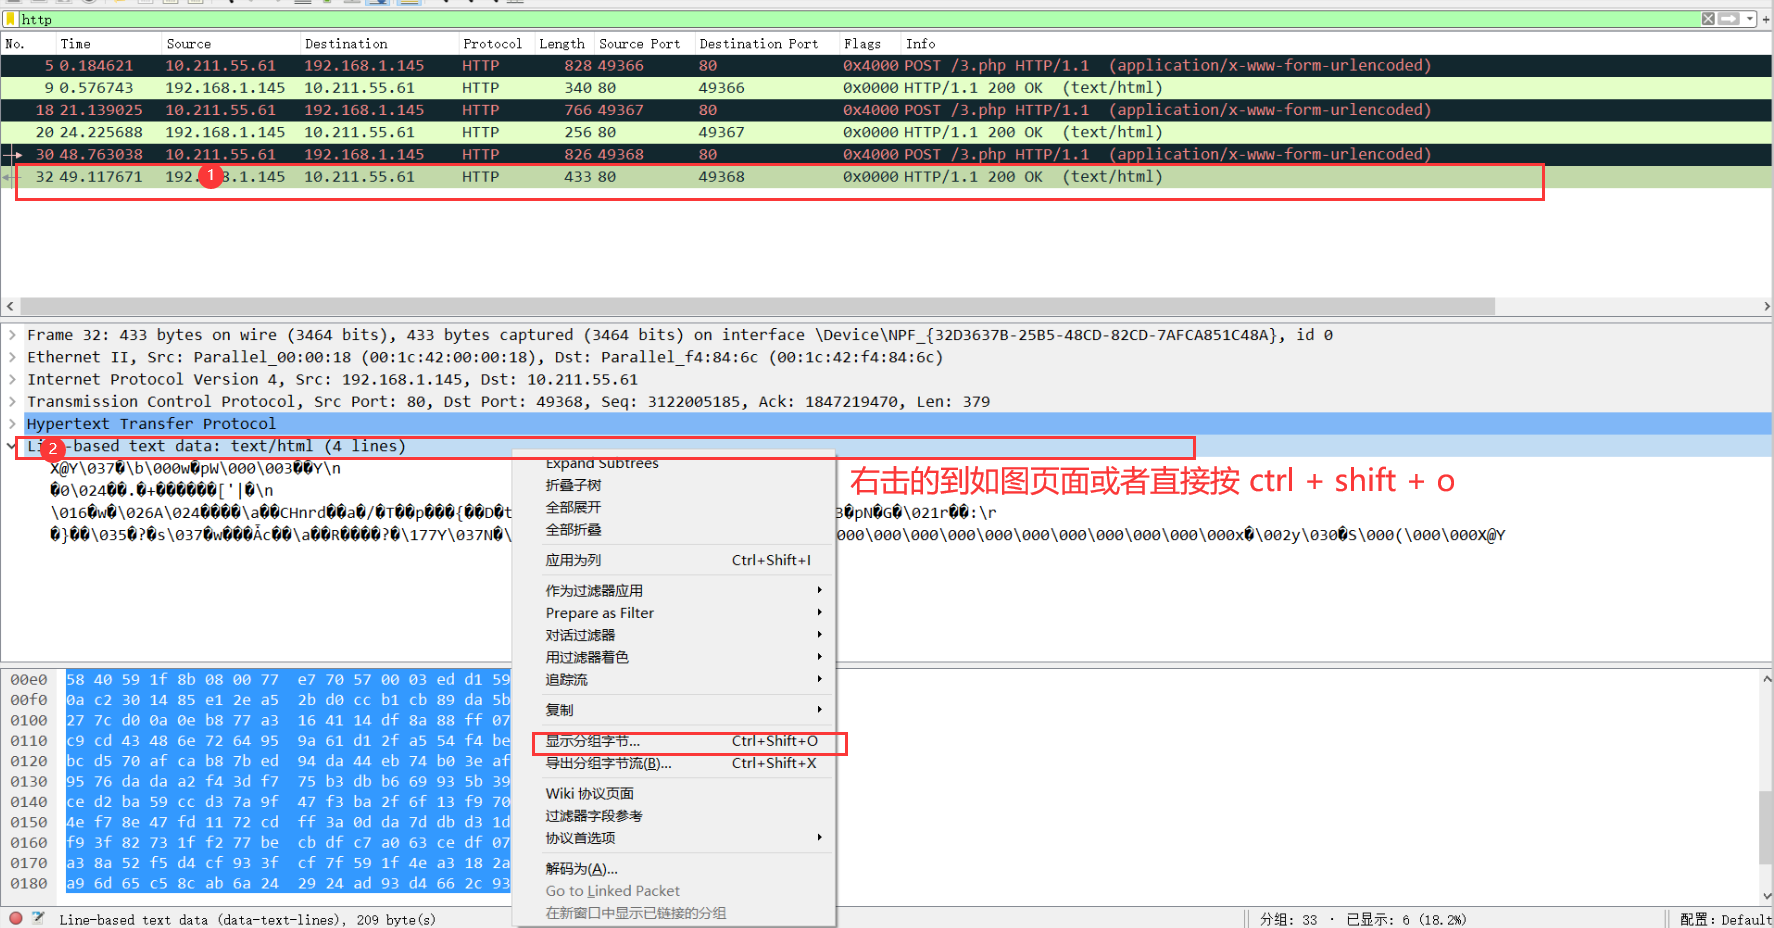Click the packet list scroll-left arrow
This screenshot has width=1774, height=928.
pos(10,306)
